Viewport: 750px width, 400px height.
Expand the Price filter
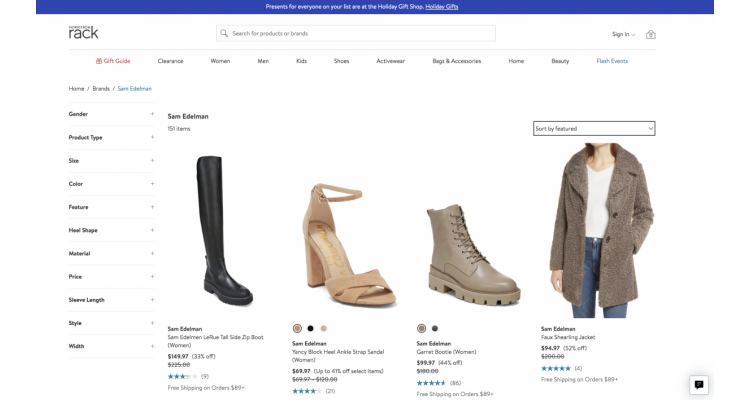(x=111, y=277)
